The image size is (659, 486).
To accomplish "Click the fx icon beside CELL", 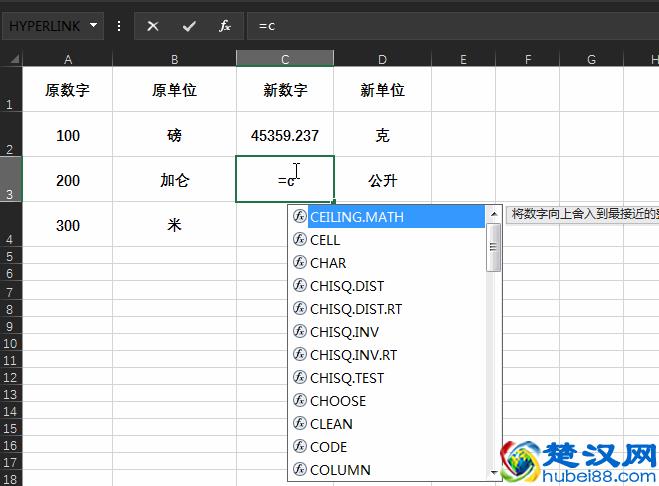I will coord(299,239).
